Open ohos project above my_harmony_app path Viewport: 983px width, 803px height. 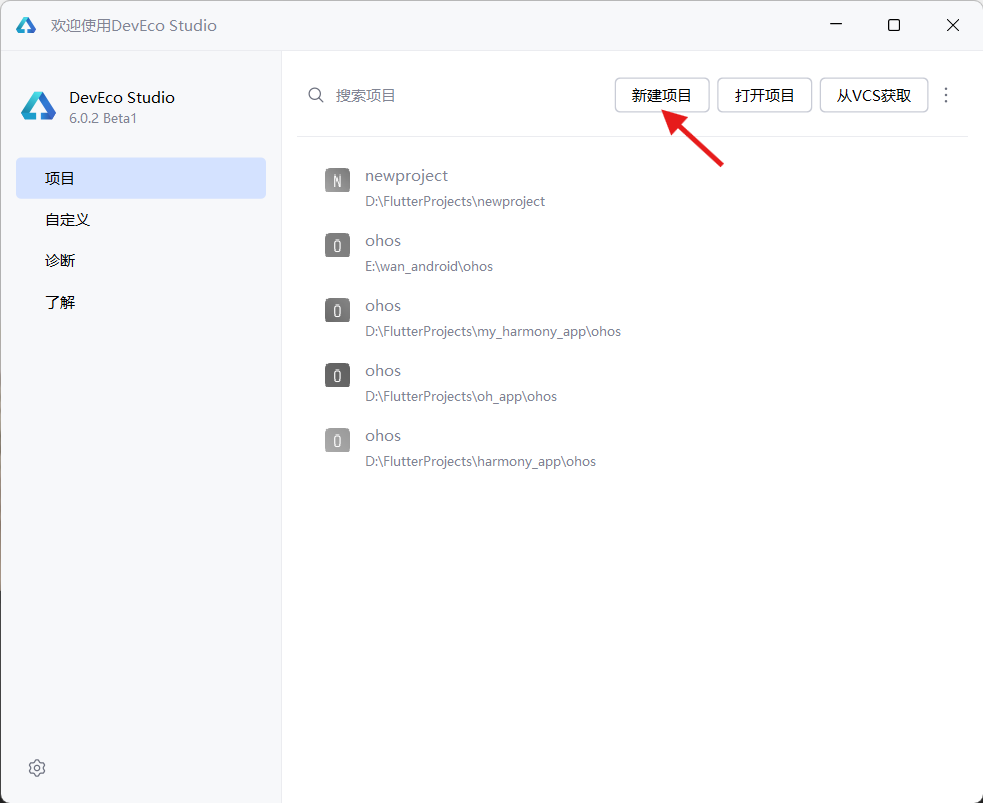[383, 305]
